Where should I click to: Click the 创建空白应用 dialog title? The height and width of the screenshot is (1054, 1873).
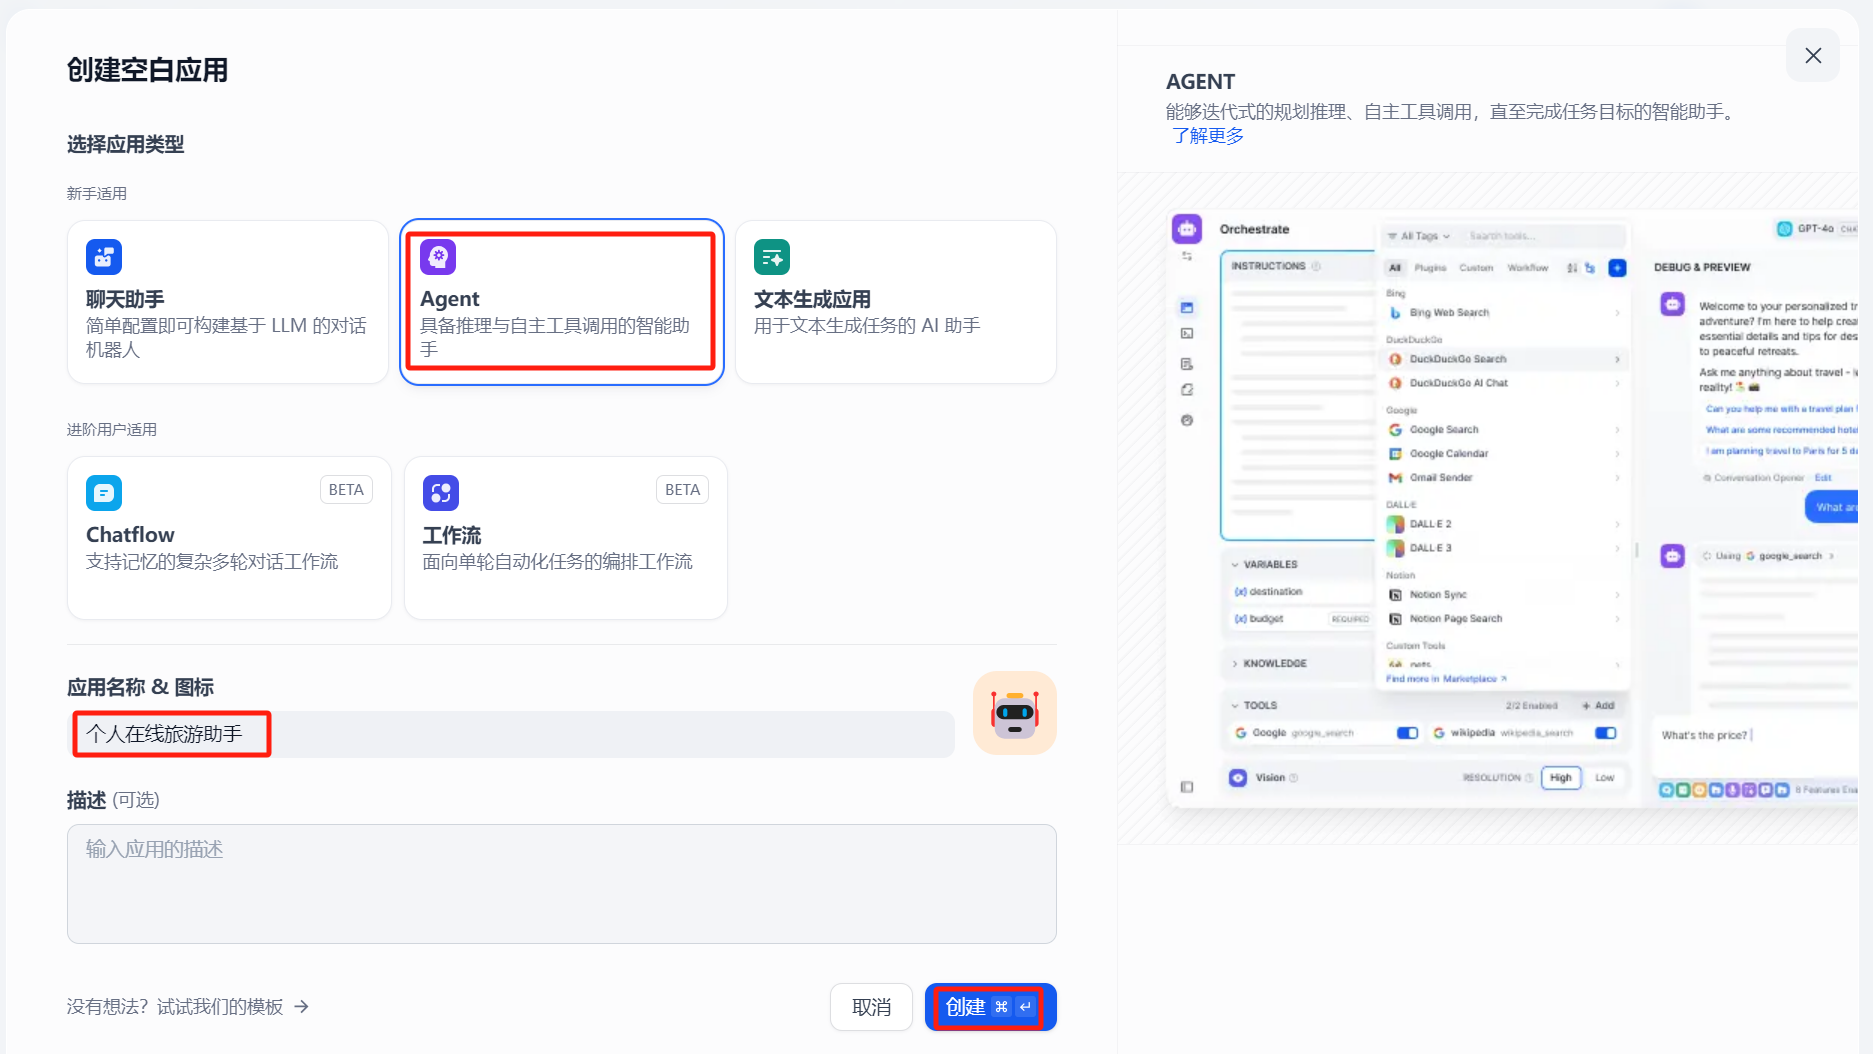tap(147, 70)
